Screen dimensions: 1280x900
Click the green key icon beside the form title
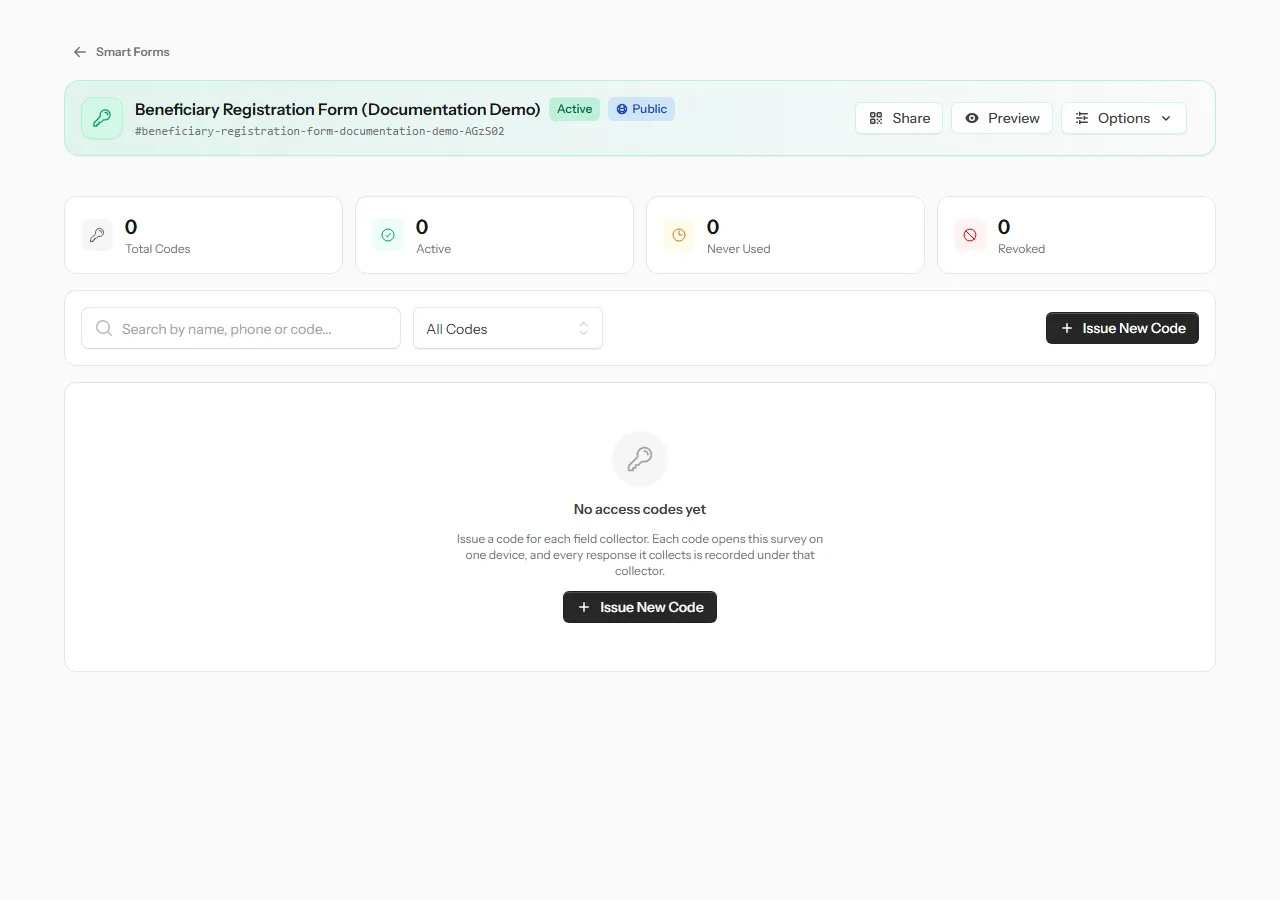(x=102, y=118)
